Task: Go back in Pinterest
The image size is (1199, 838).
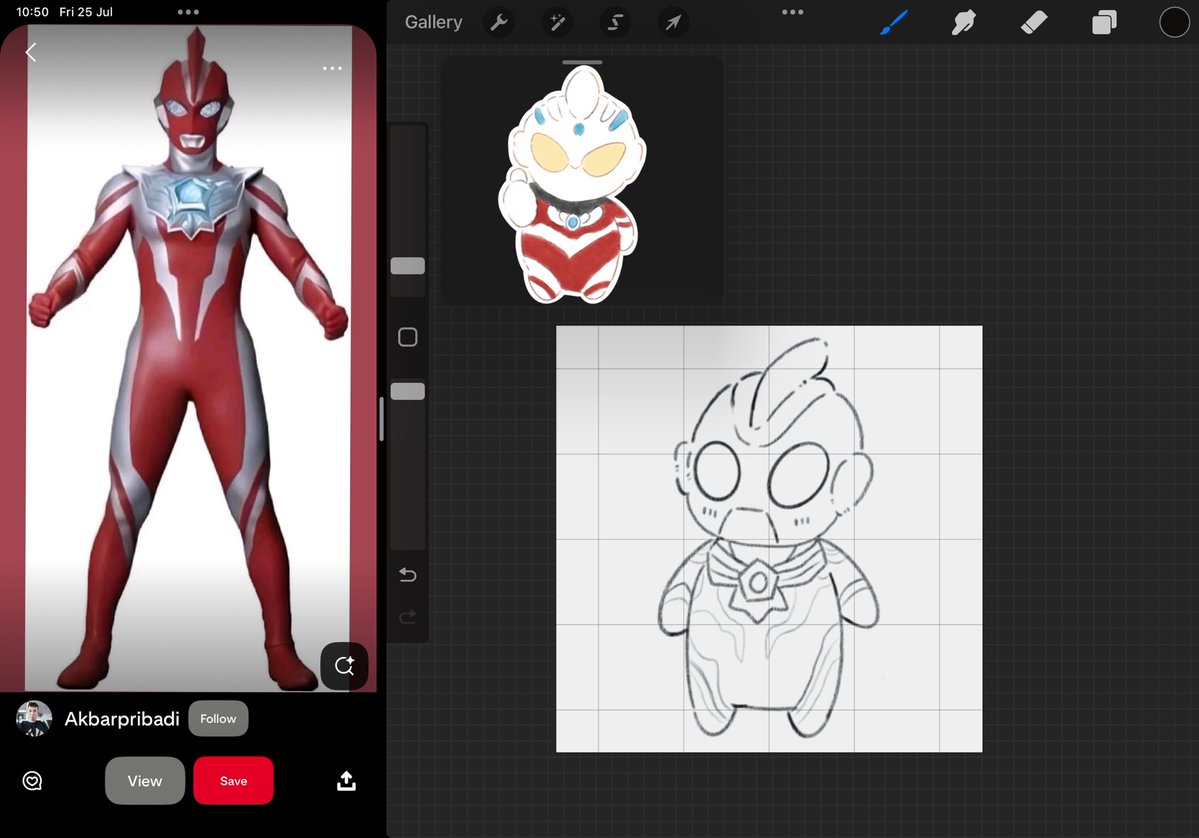Action: coord(31,52)
